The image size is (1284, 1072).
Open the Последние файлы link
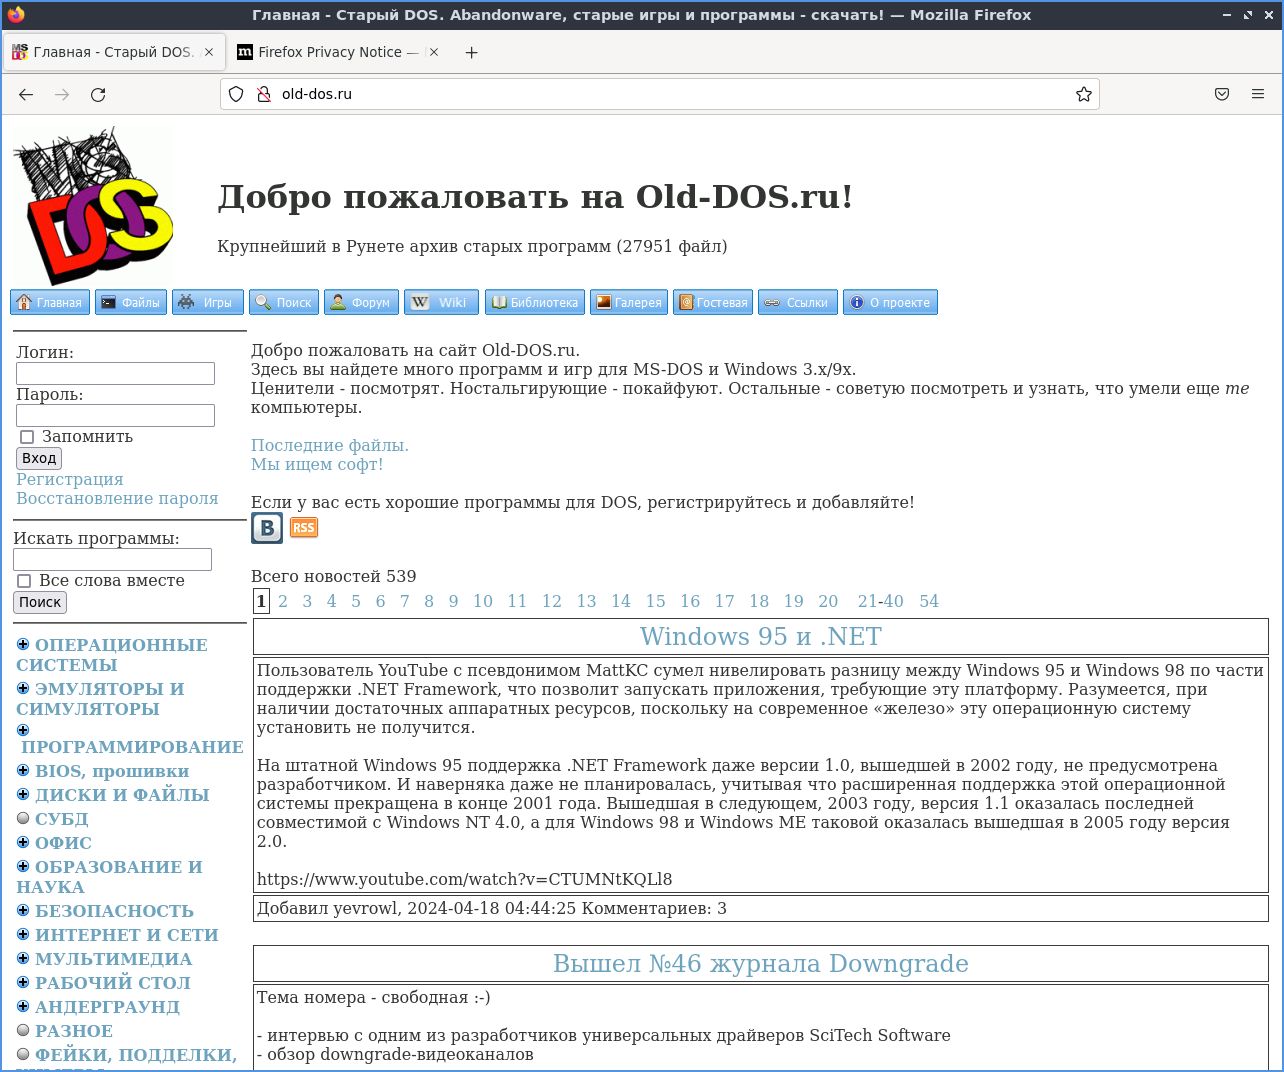click(x=330, y=445)
